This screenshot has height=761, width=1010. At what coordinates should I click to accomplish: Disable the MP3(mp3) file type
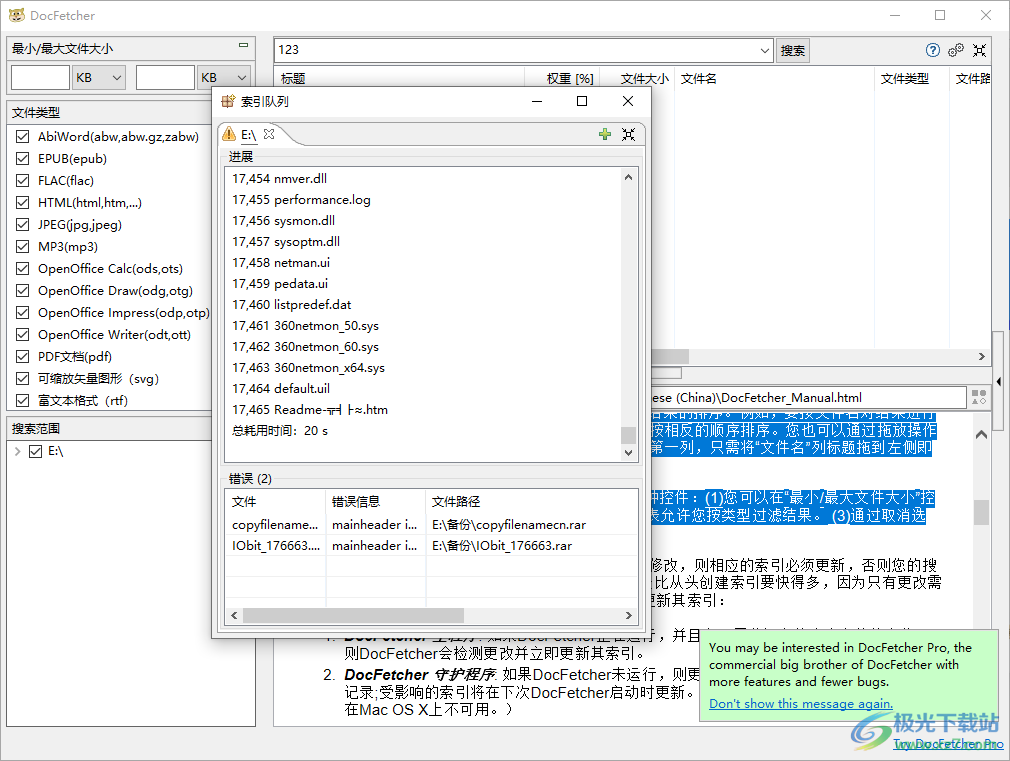pyautogui.click(x=23, y=246)
